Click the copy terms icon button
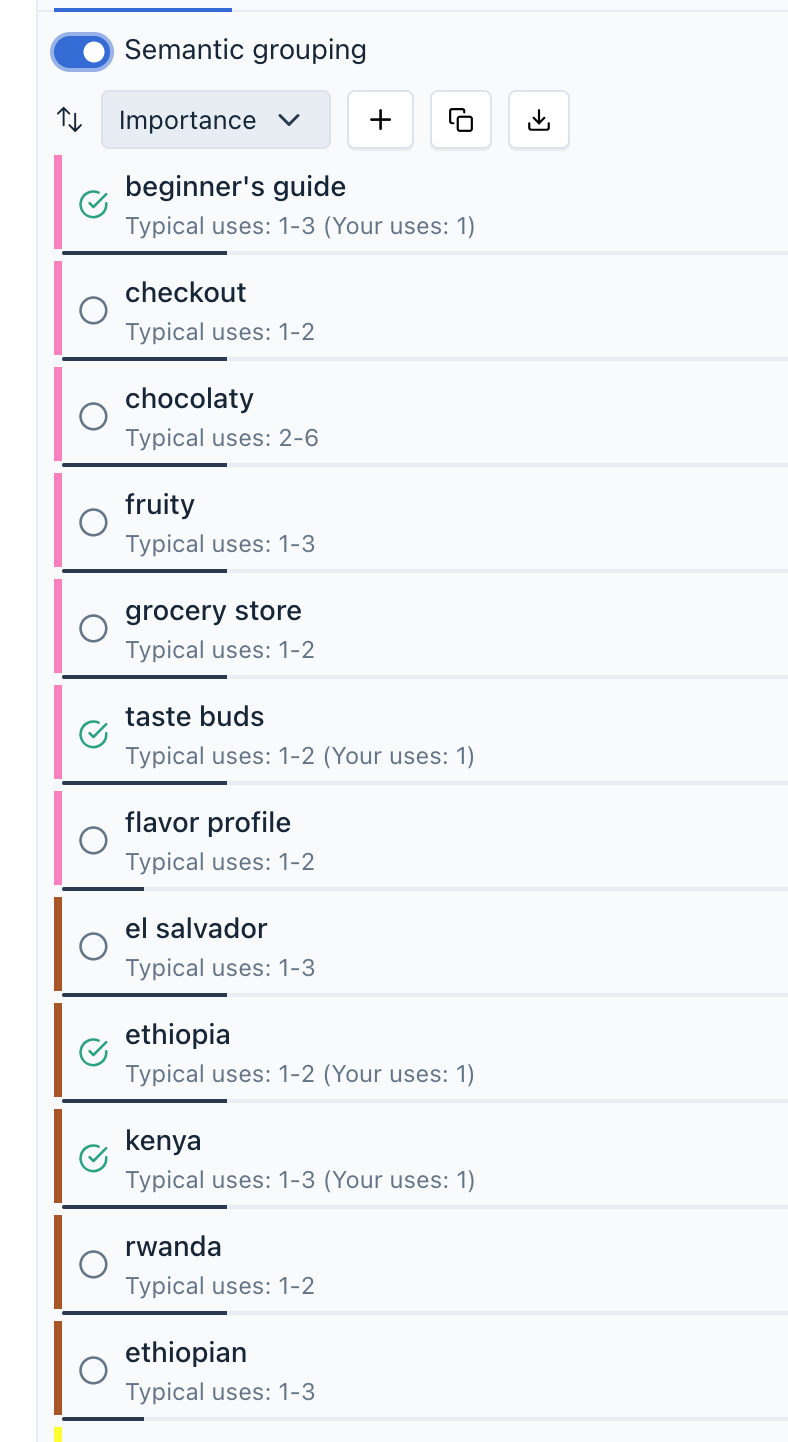This screenshot has height=1442, width=788. (461, 120)
